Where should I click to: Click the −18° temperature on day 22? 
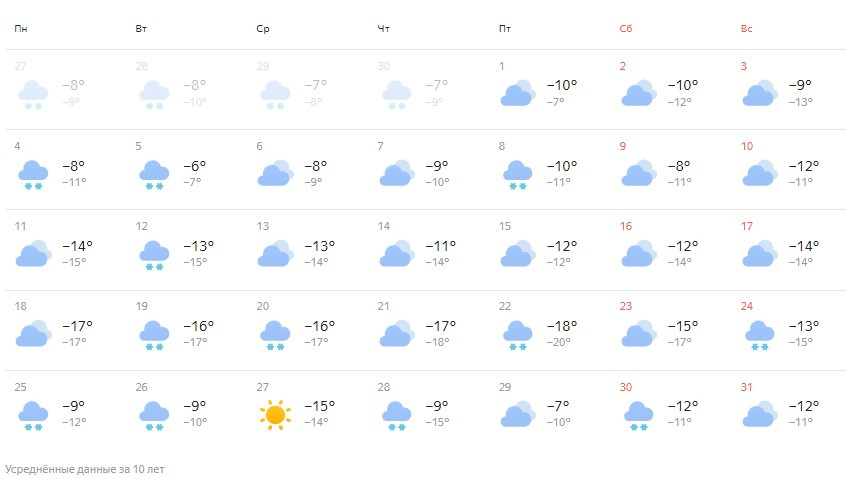(x=562, y=326)
